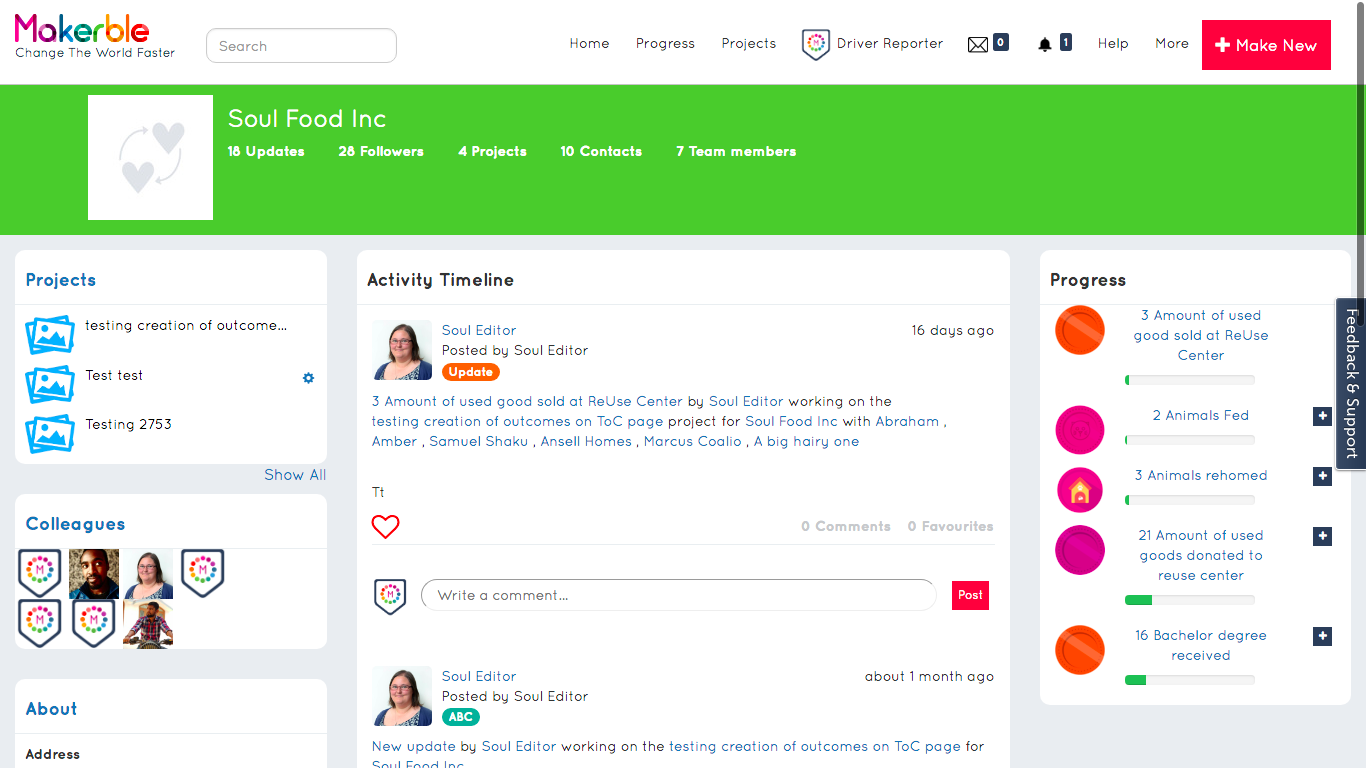Click the A big hairy one contact link
The width and height of the screenshot is (1366, 768).
pyautogui.click(x=806, y=441)
